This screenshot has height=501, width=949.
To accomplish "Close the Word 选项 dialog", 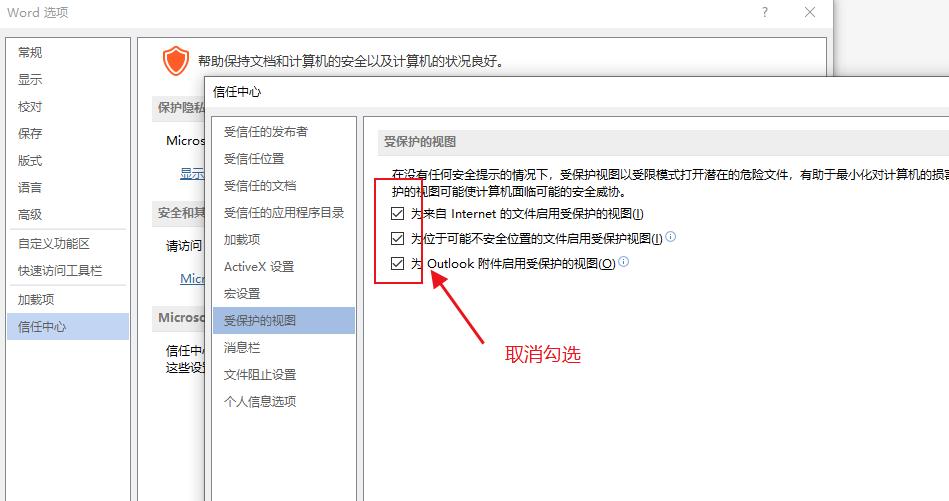I will [x=810, y=12].
